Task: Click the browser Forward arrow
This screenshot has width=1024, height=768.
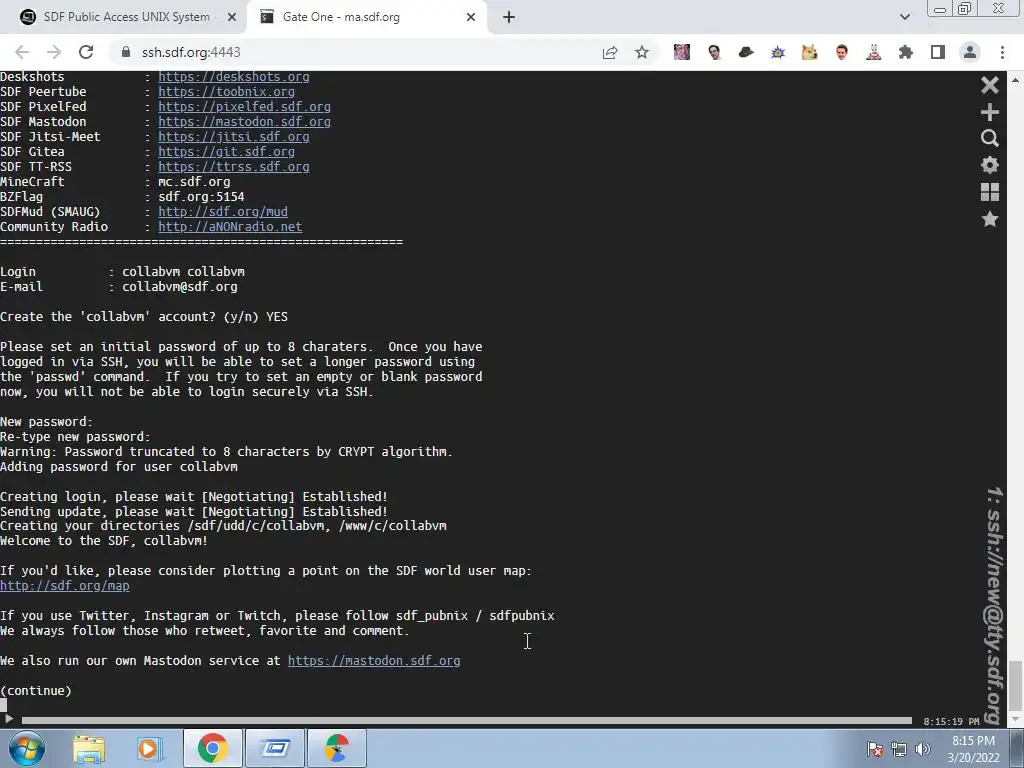Action: pos(54,52)
